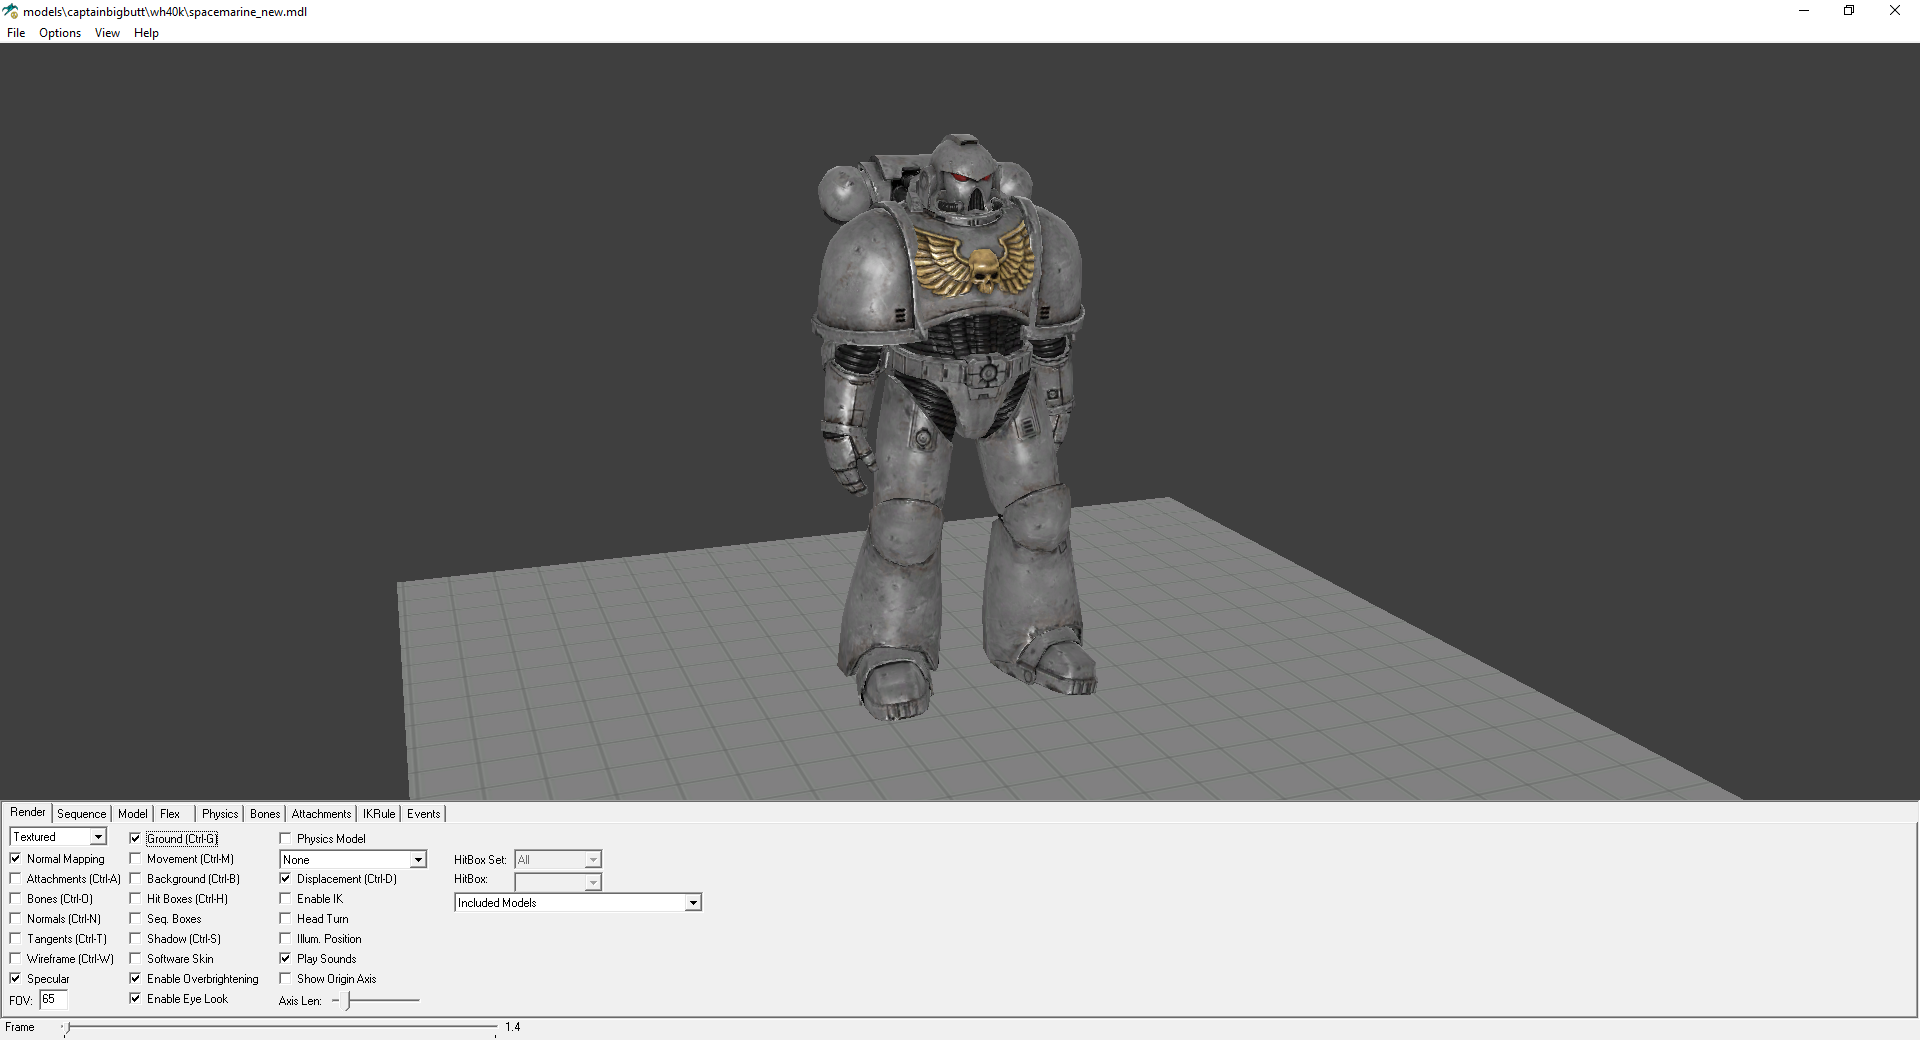Switch to the Events tab
Screen dimensions: 1920x1040
click(424, 814)
